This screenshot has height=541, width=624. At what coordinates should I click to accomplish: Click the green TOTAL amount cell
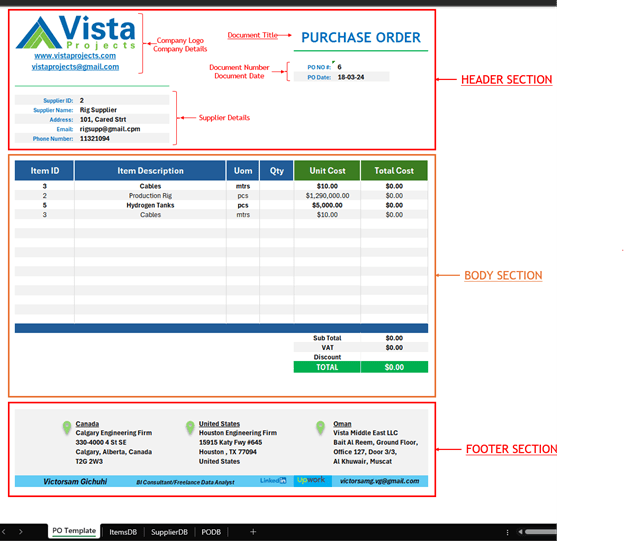(x=394, y=367)
